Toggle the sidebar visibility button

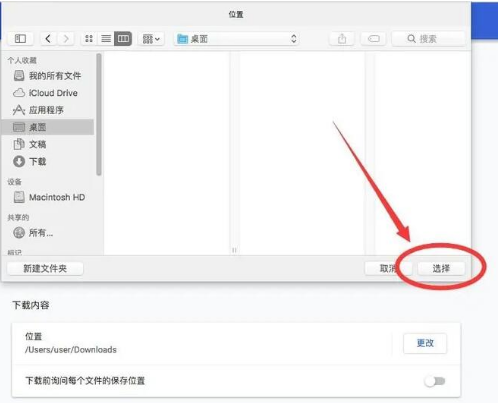click(x=20, y=39)
